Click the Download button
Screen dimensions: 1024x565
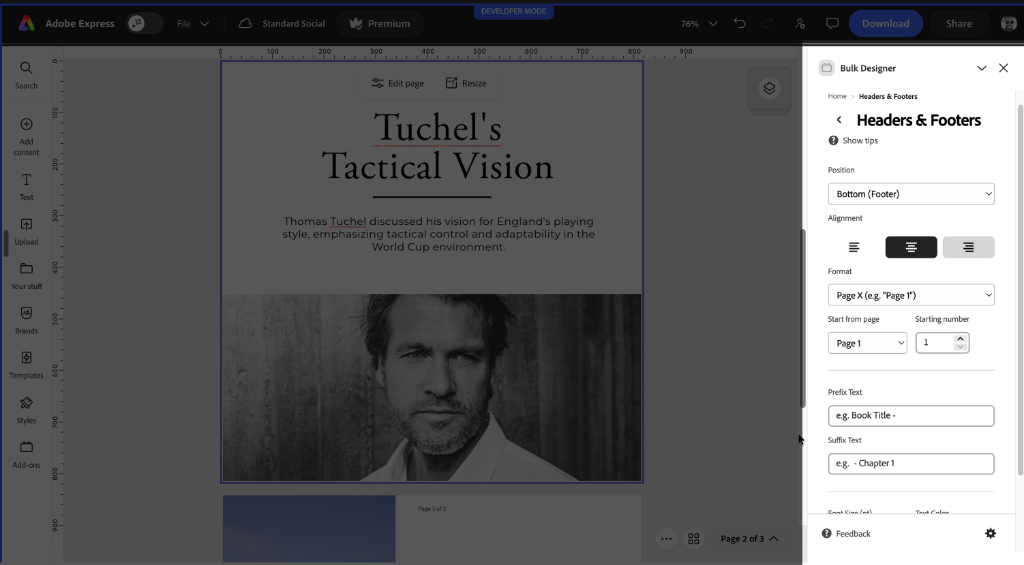coord(886,24)
